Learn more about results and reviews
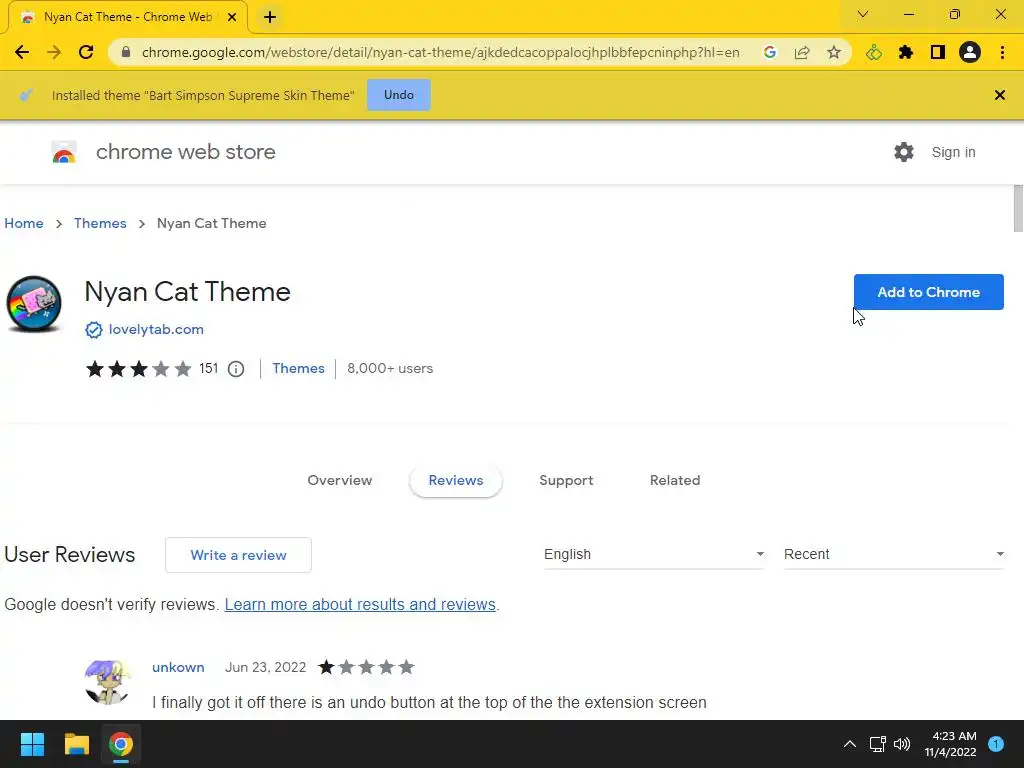 [360, 604]
